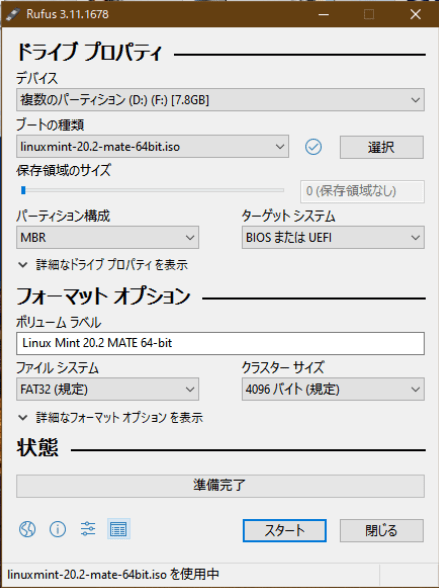The width and height of the screenshot is (439, 588).
Task: Open the デバイス device dropdown
Action: (220, 100)
